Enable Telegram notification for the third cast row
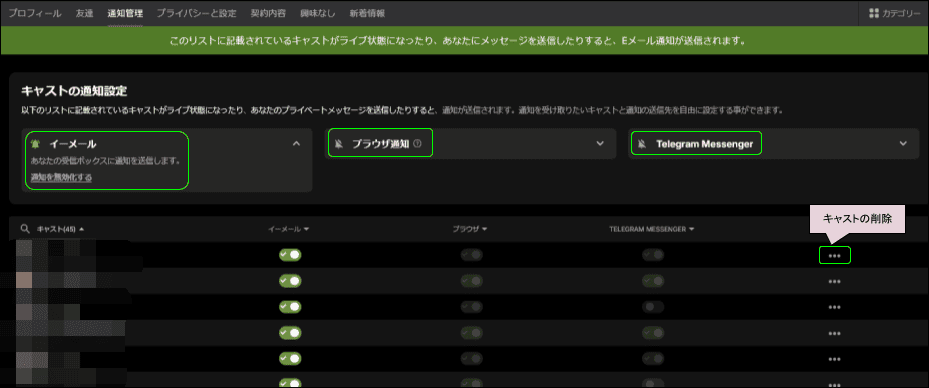 (x=653, y=307)
